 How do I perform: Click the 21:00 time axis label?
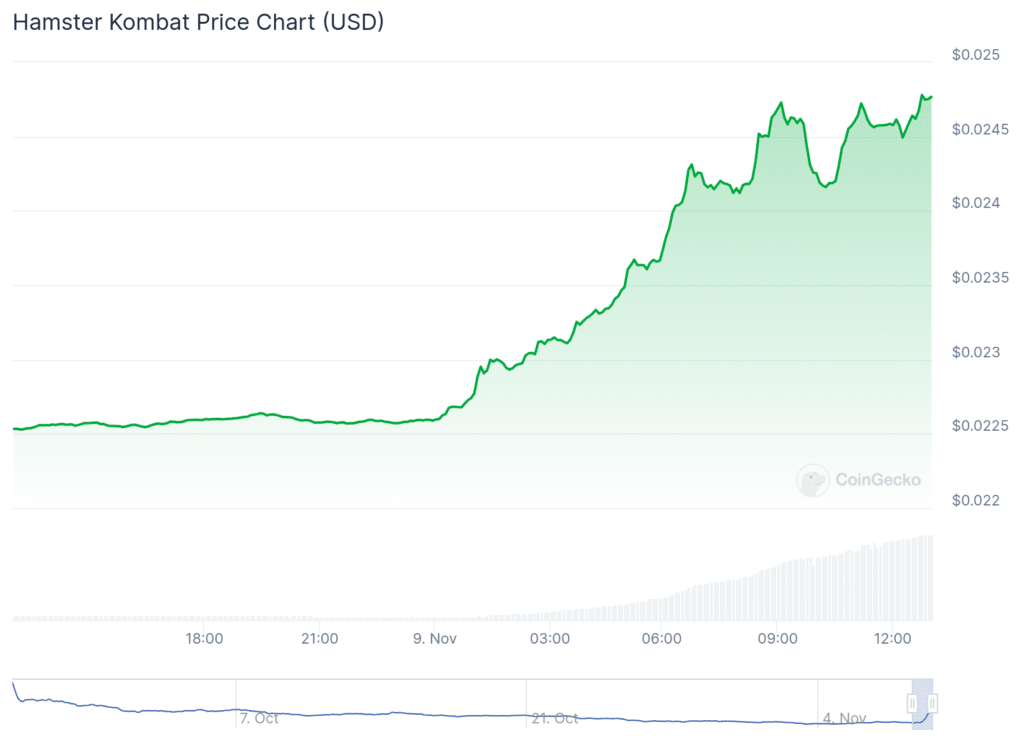(319, 638)
